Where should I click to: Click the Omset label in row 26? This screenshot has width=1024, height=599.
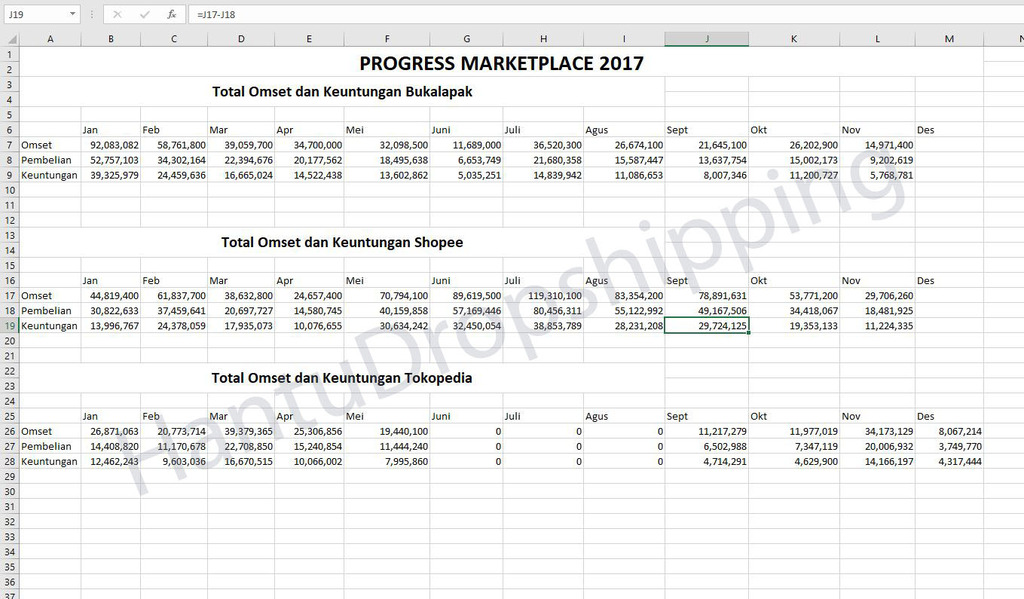click(36, 431)
